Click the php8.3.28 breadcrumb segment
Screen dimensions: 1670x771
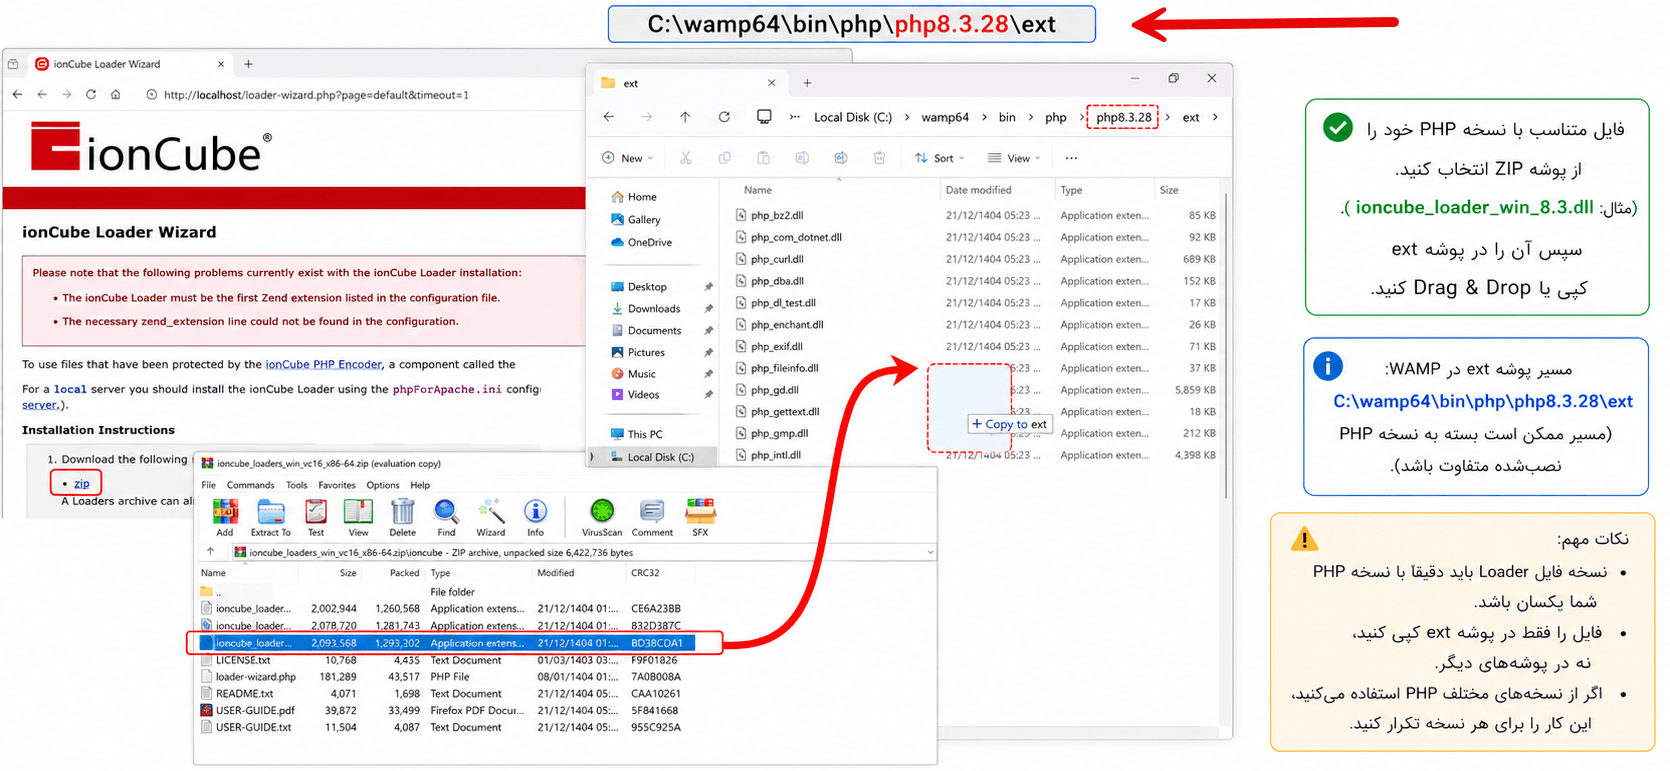[1123, 117]
